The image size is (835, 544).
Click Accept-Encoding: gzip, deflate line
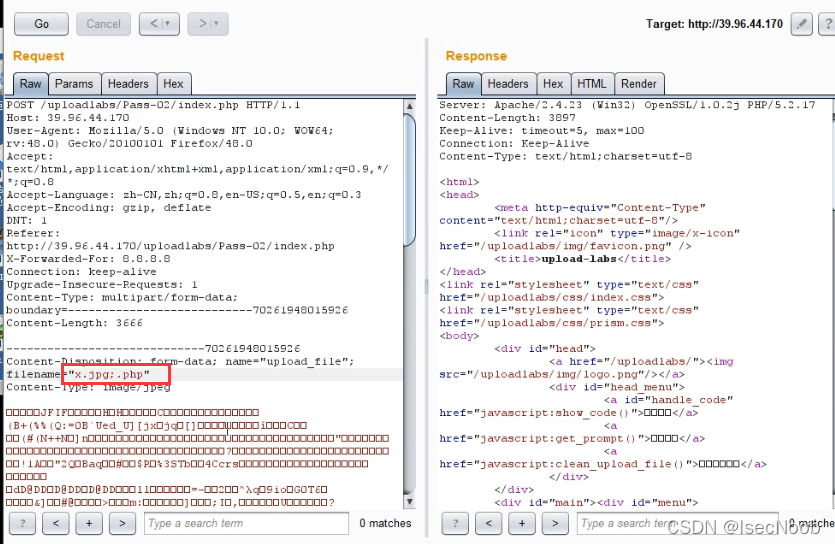tap(109, 208)
